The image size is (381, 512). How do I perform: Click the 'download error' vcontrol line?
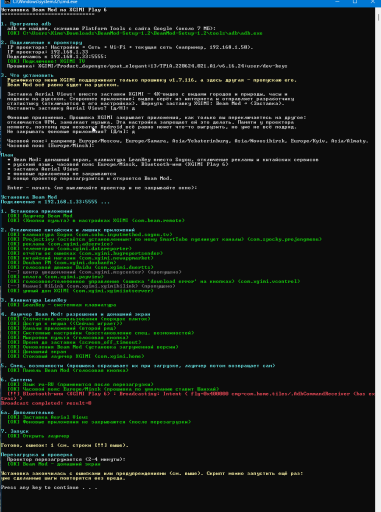[x=154, y=281]
